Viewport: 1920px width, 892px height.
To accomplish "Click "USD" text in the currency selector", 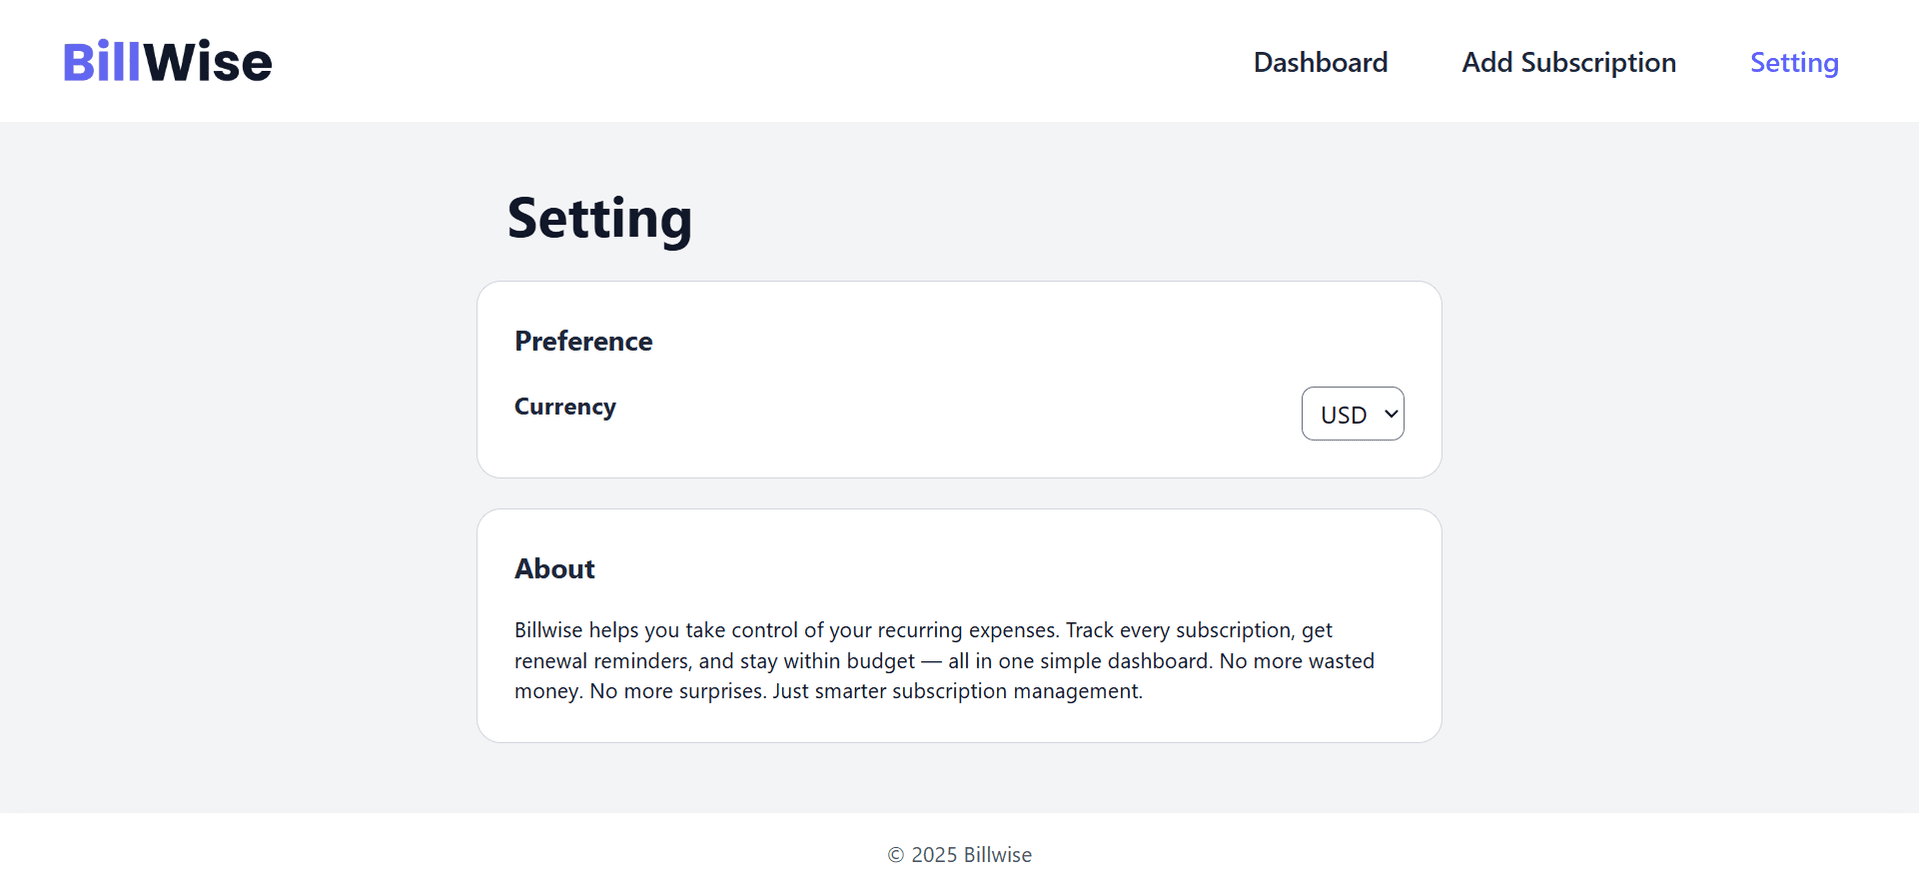I will (1343, 415).
